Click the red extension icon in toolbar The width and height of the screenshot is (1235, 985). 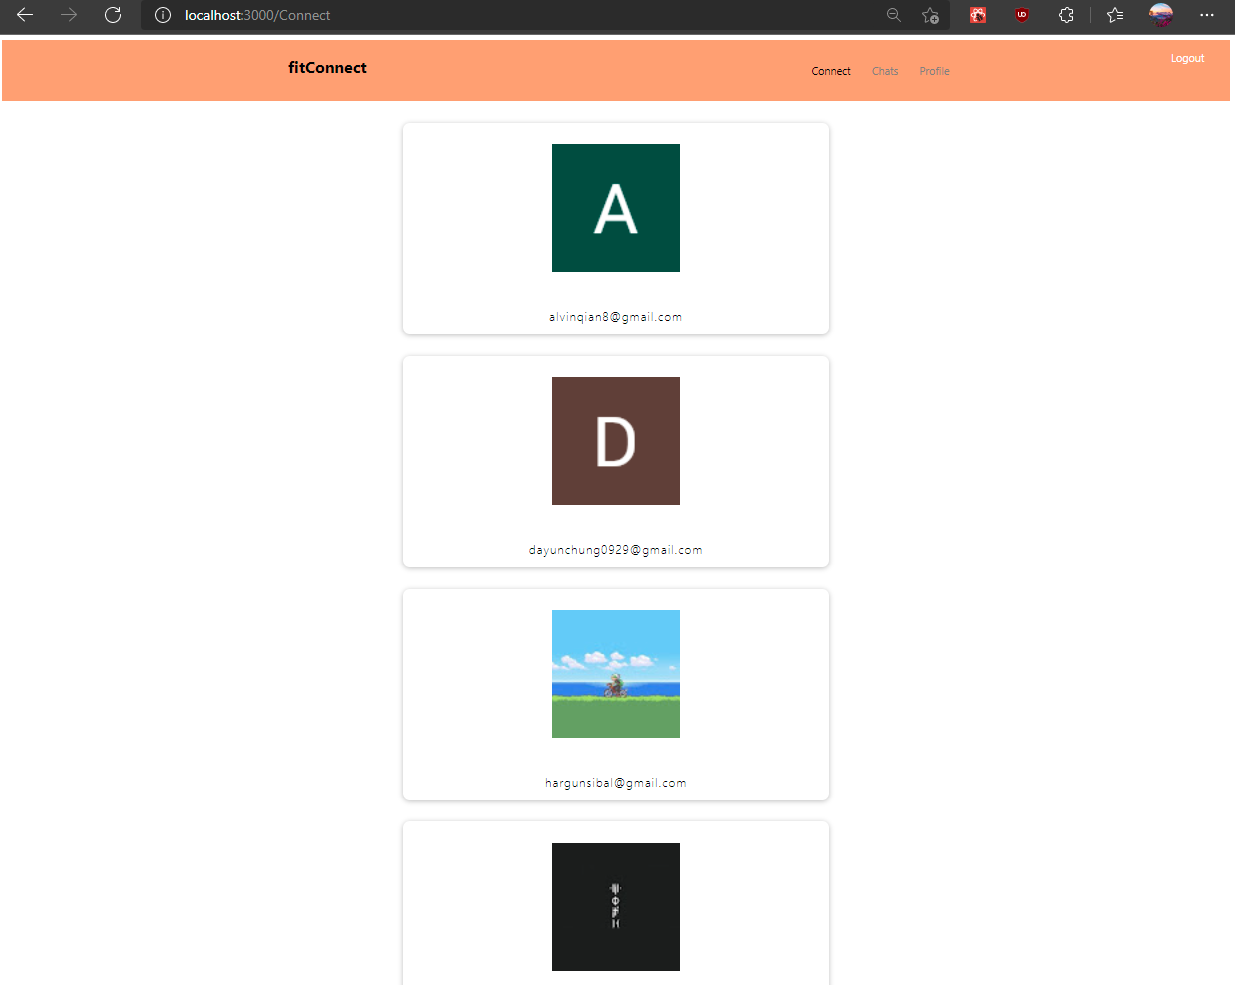(x=978, y=15)
